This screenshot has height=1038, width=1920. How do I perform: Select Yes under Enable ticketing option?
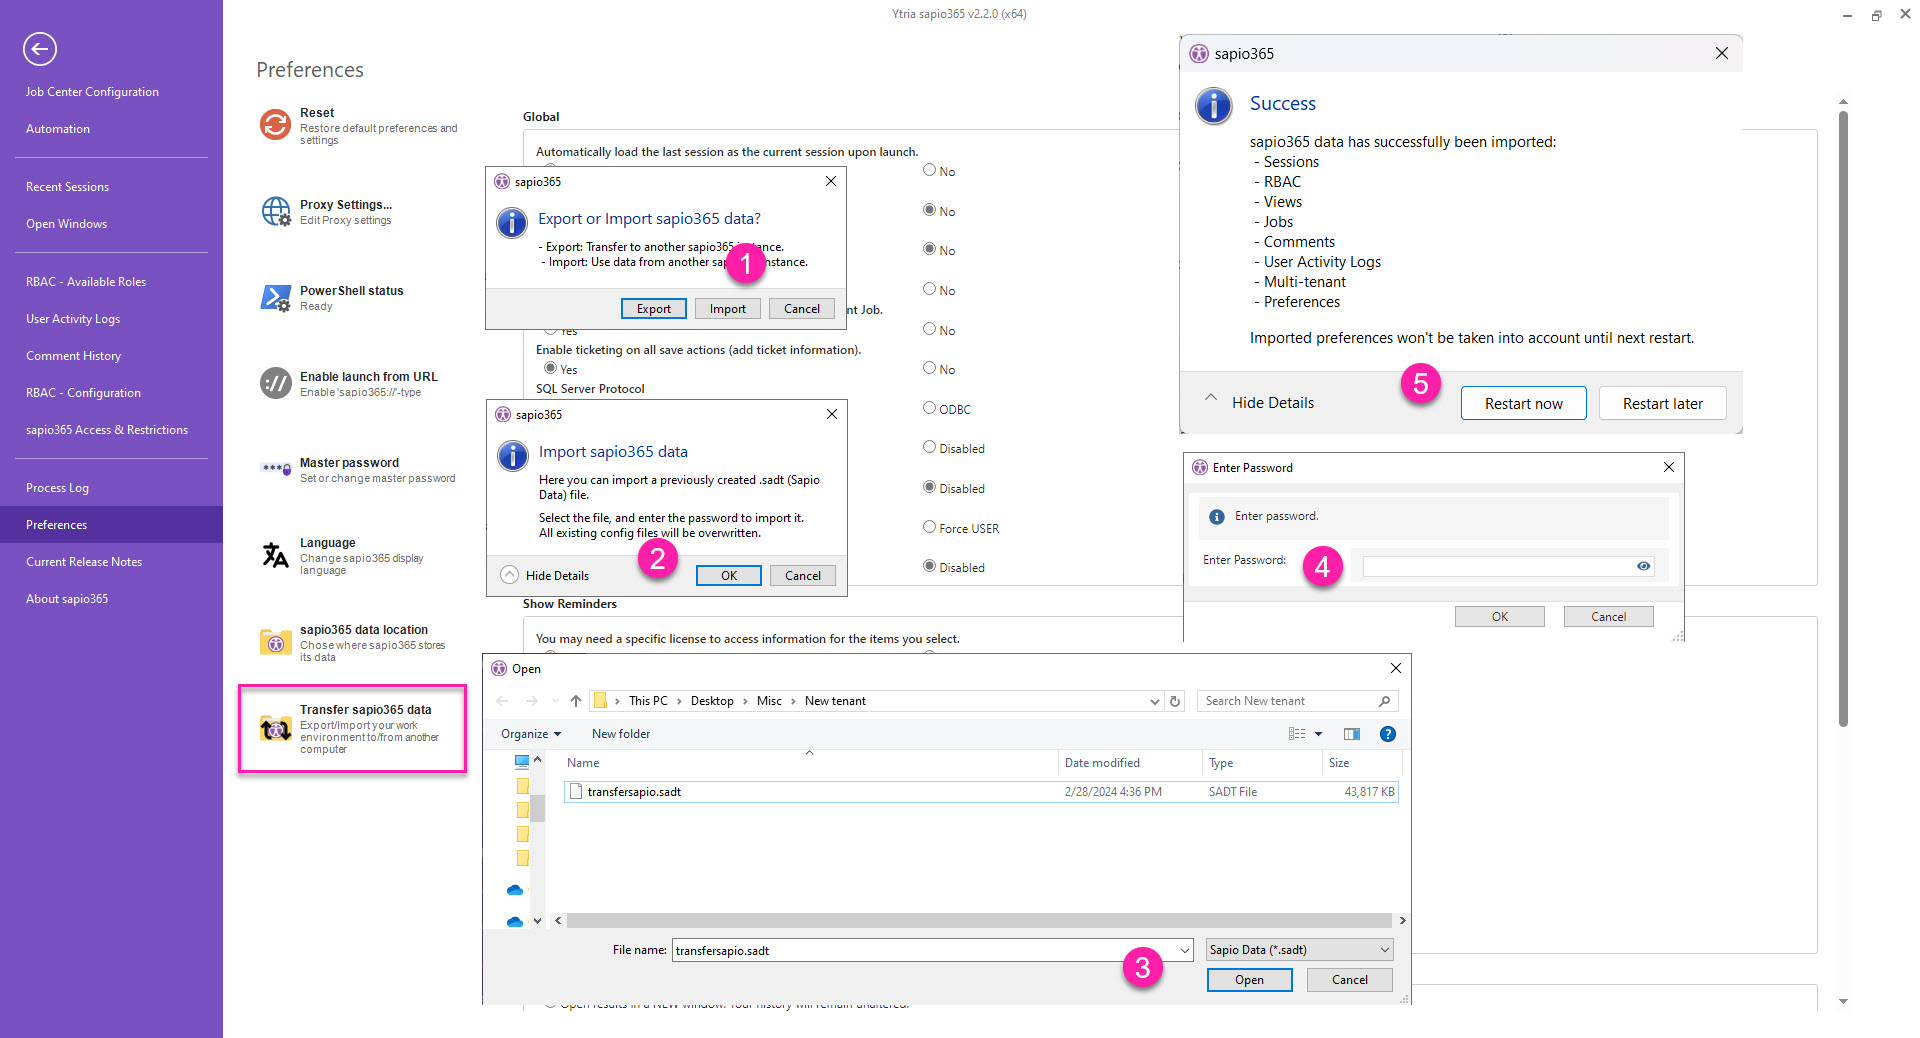[550, 368]
